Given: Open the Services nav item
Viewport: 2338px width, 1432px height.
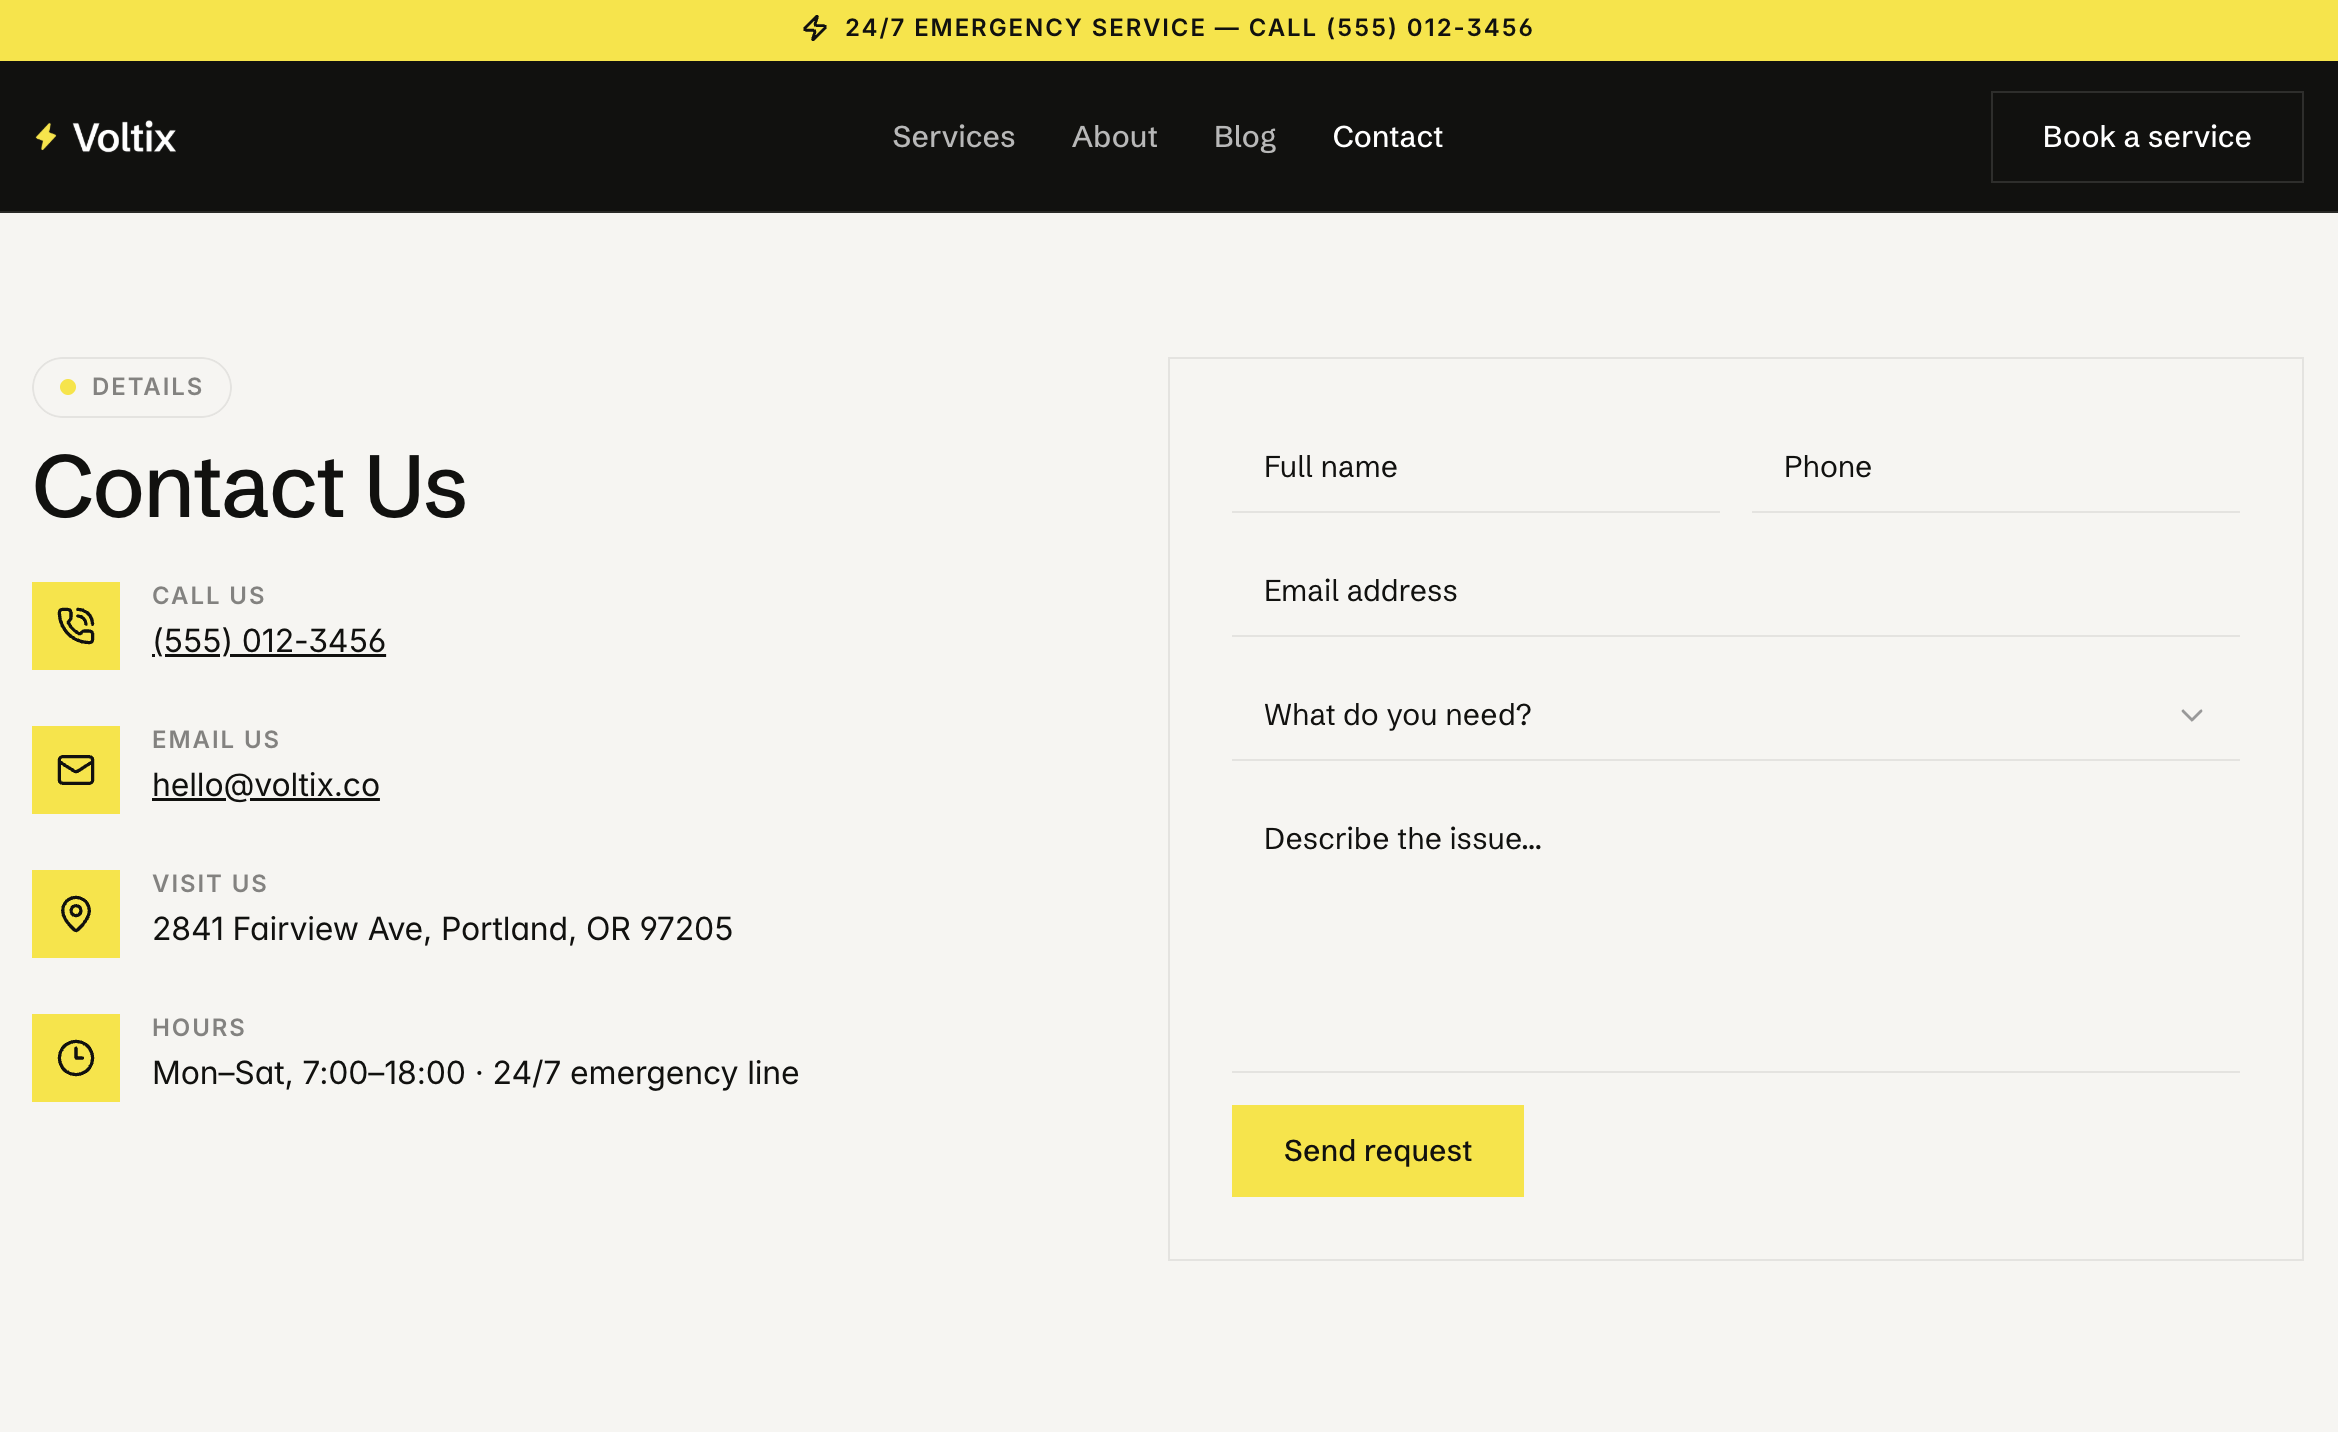Looking at the screenshot, I should tap(953, 137).
